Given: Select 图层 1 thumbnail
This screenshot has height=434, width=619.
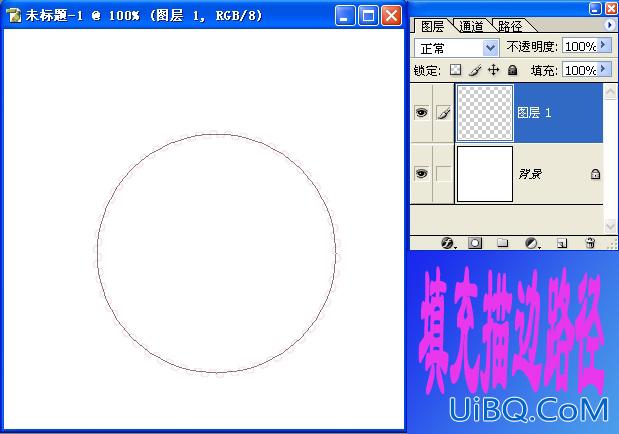Looking at the screenshot, I should point(485,113).
